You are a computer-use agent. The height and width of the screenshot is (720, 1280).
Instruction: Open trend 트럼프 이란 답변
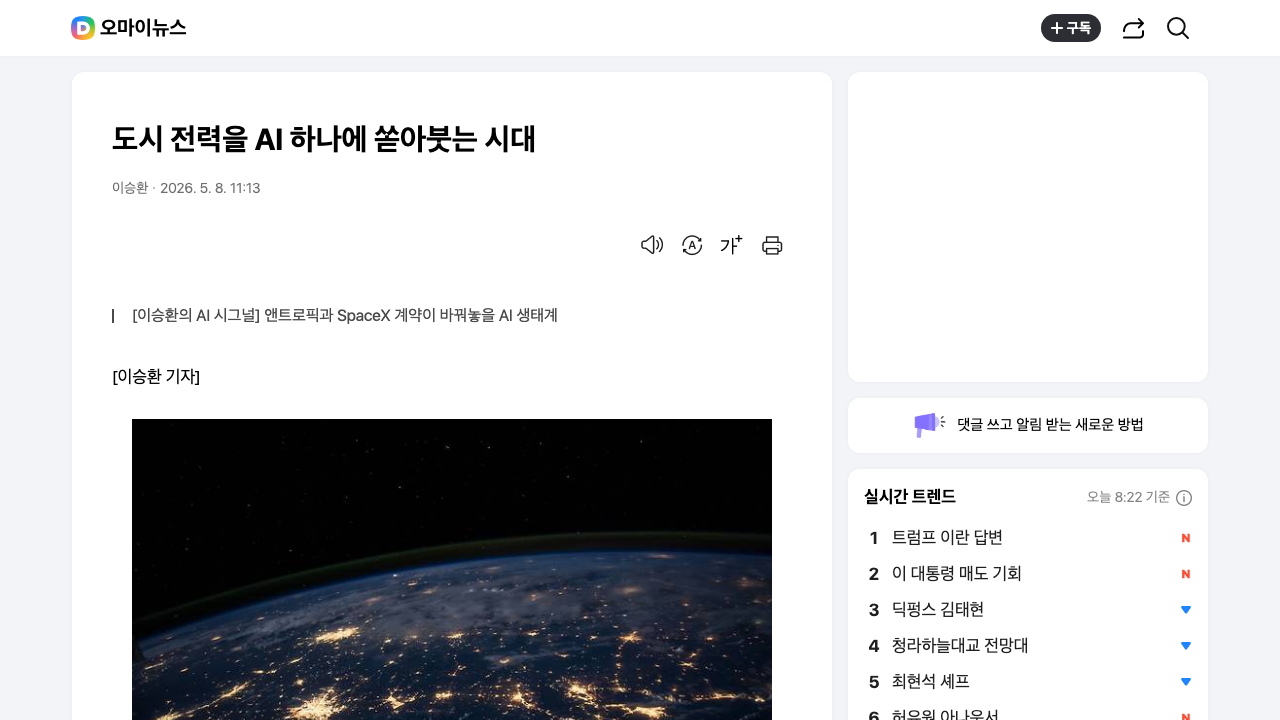tap(947, 538)
